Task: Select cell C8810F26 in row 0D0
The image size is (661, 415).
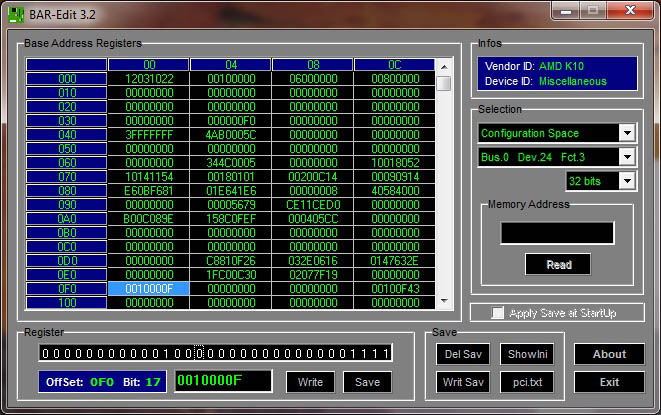Action: click(231, 261)
